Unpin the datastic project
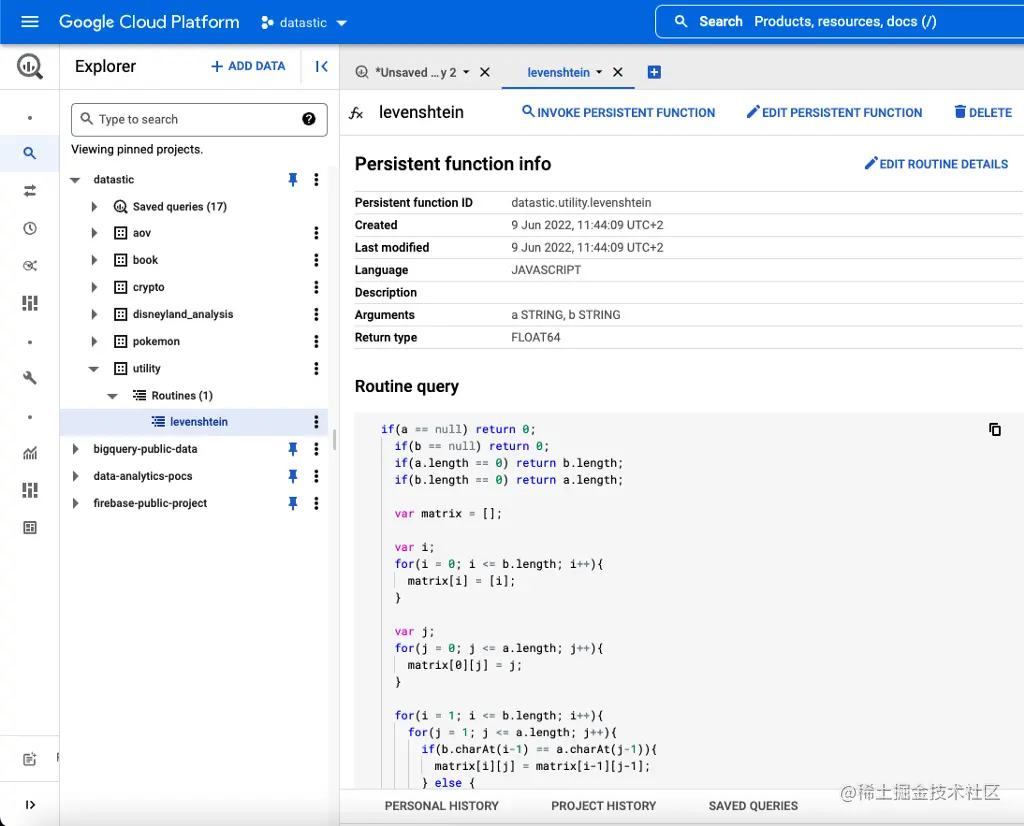 tap(293, 180)
